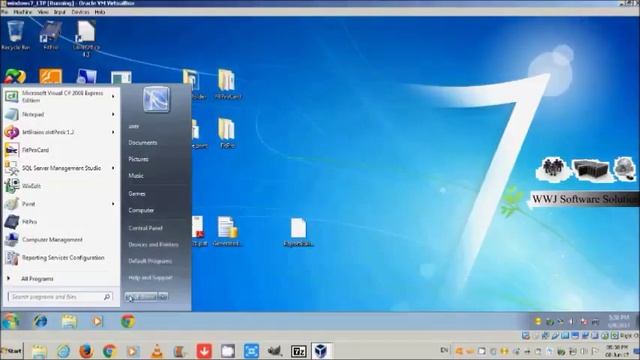Viewport: 640px width, 360px height.
Task: Open the VirtualBox Help menu
Action: [x=100, y=12]
